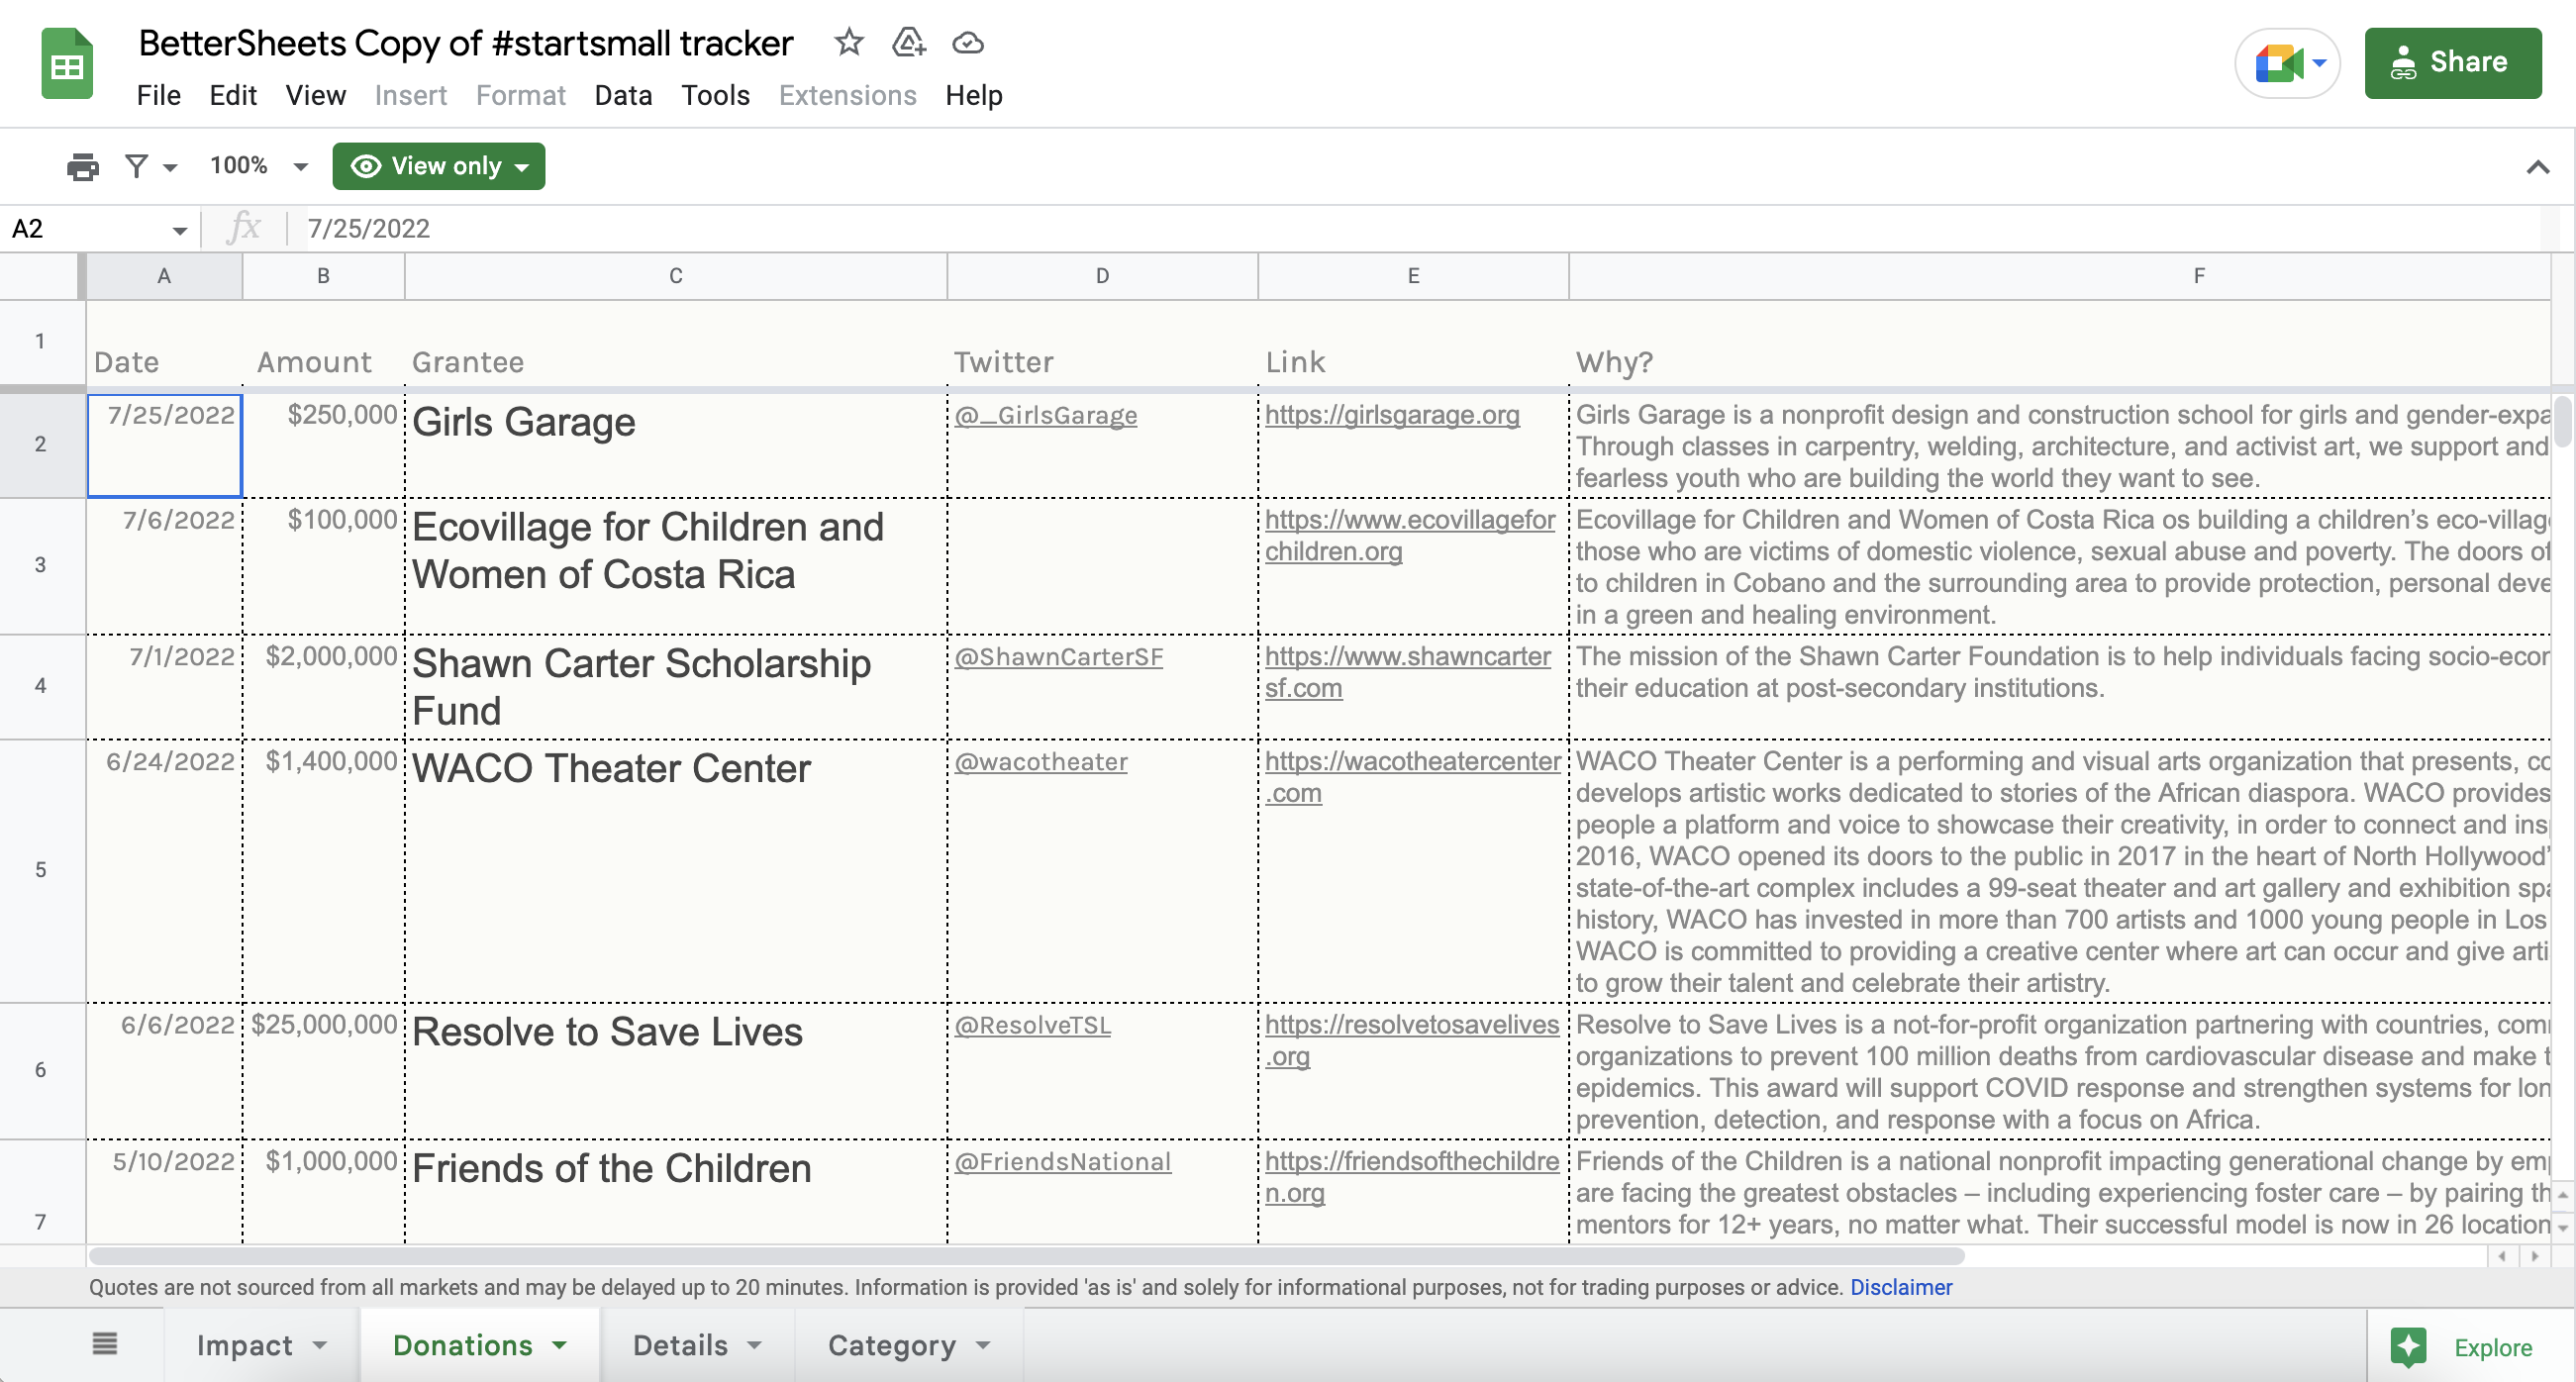Open the Explore panel
Screen dimensions: 2576x1382
(2461, 1346)
